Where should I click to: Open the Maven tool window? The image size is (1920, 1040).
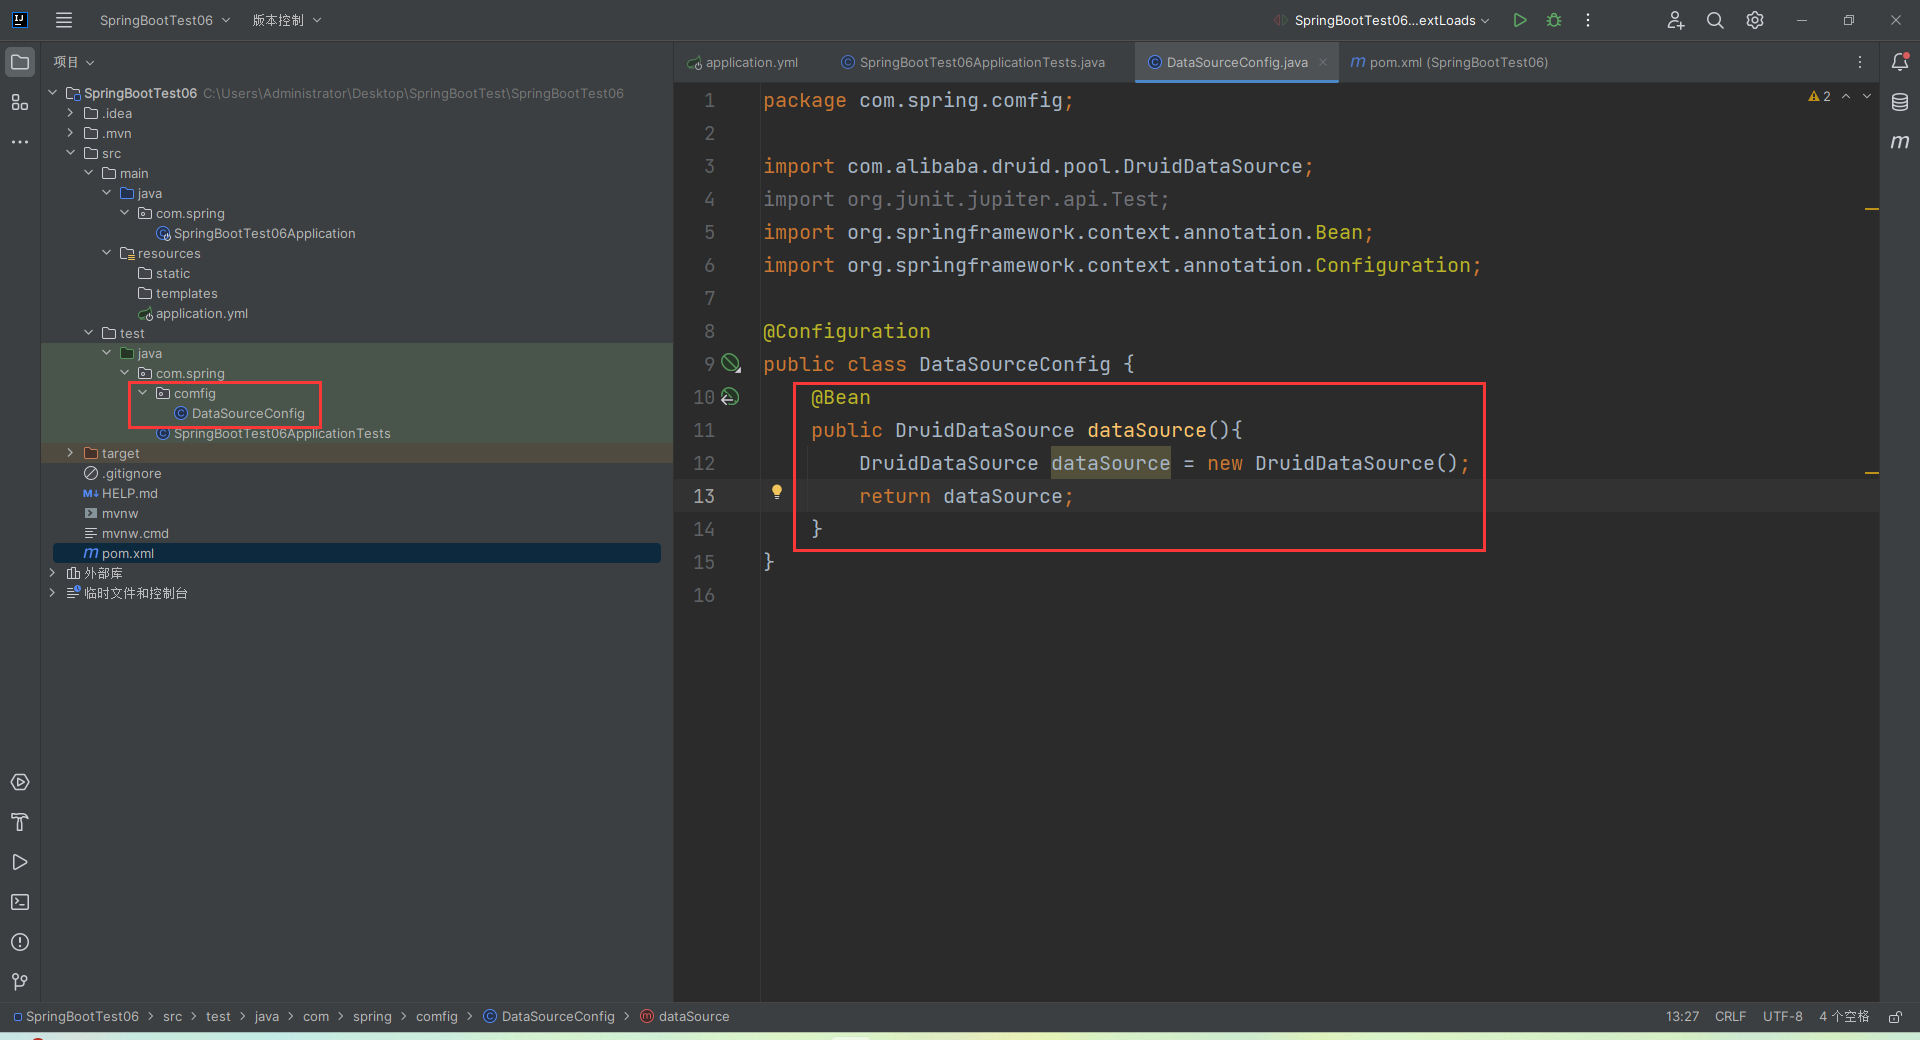pyautogui.click(x=1900, y=142)
